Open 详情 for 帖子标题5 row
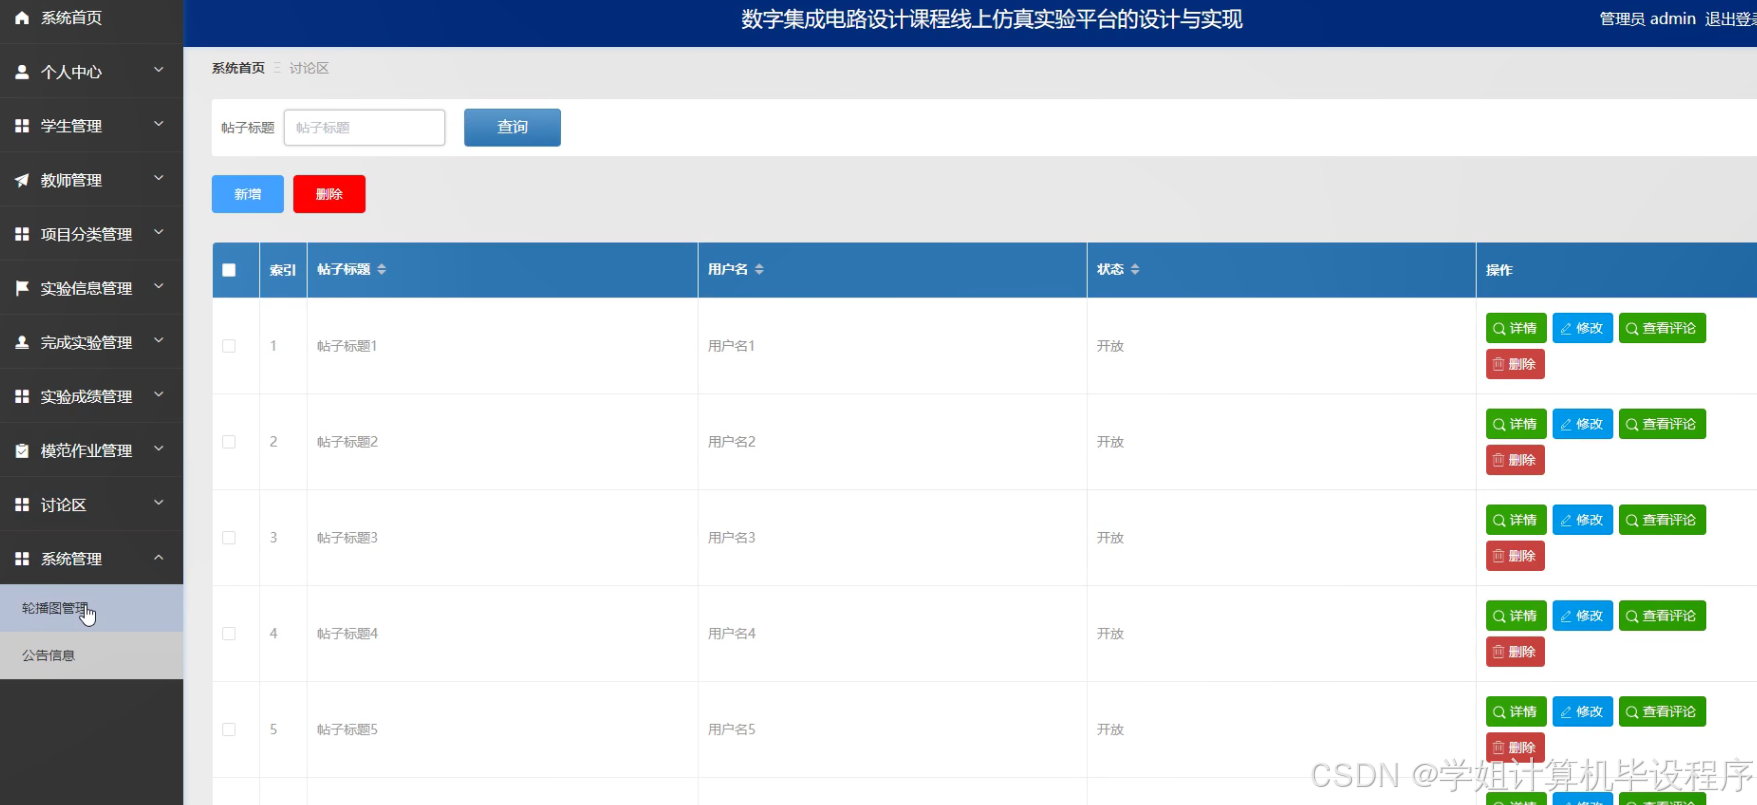Image resolution: width=1757 pixels, height=805 pixels. click(1516, 712)
